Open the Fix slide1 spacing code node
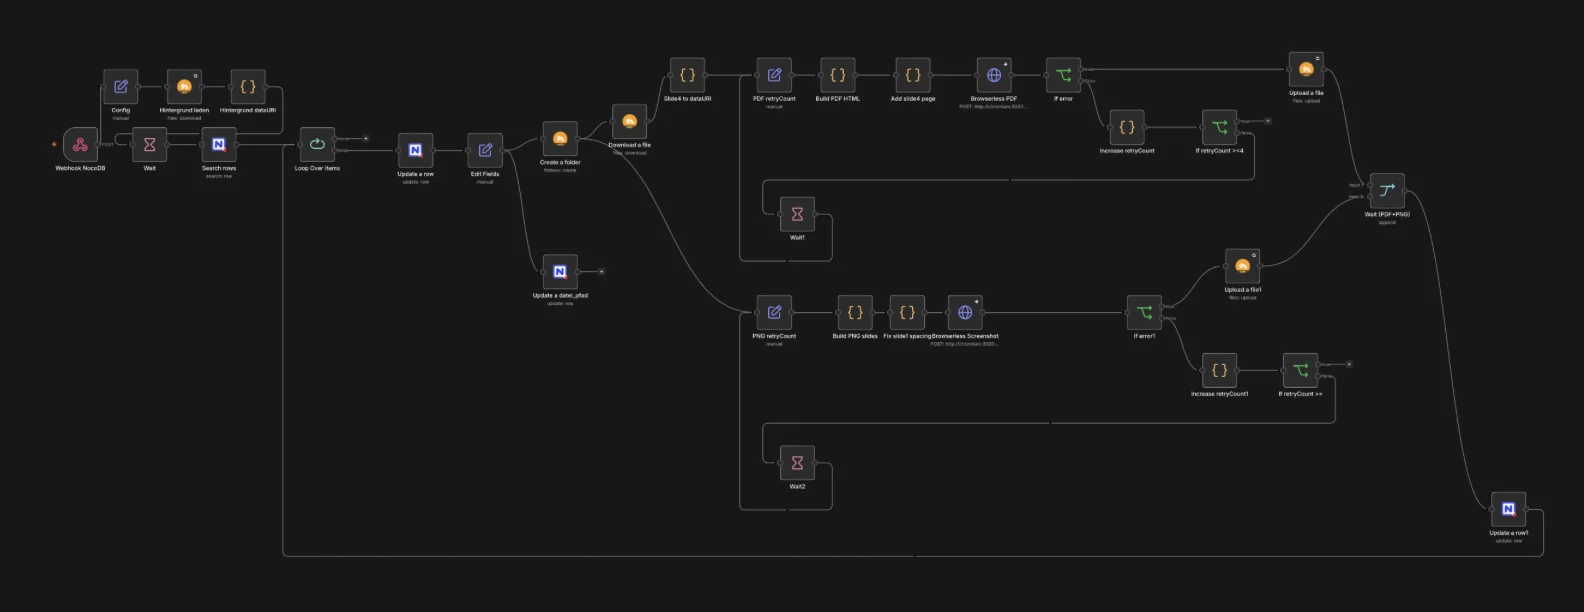Image resolution: width=1584 pixels, height=612 pixels. [x=907, y=313]
